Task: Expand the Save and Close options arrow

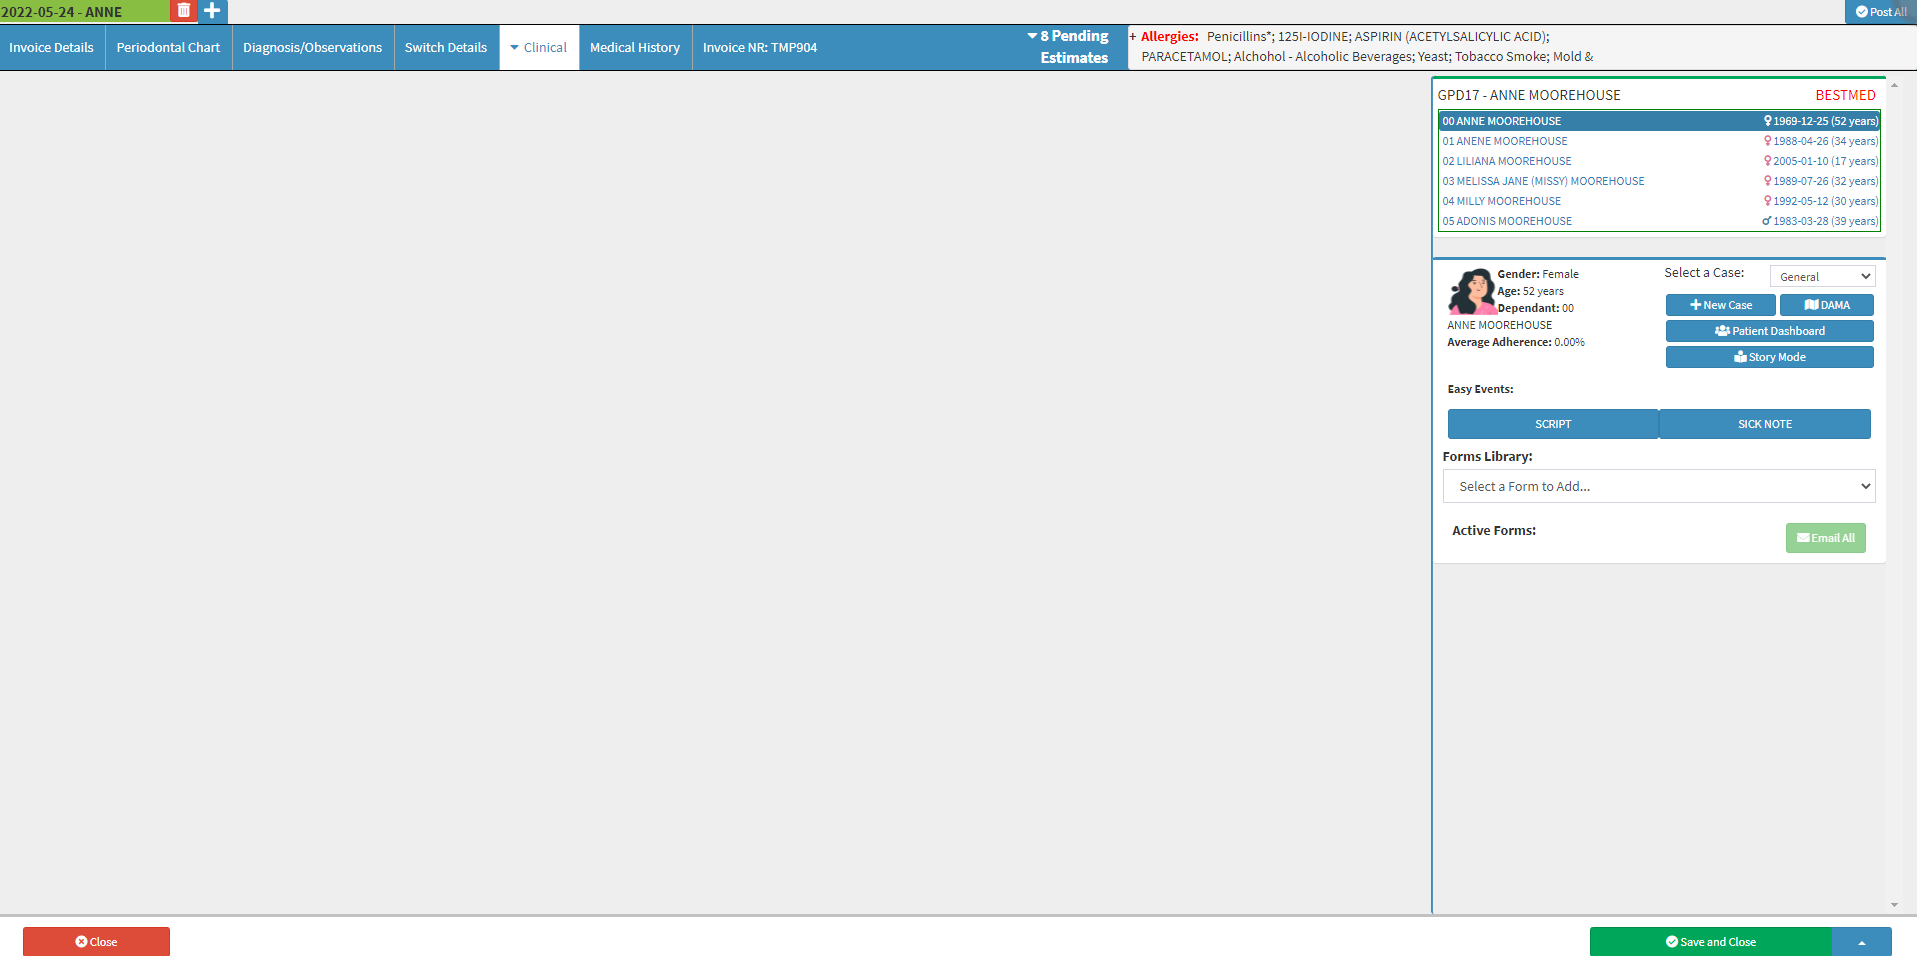Action: [1861, 942]
